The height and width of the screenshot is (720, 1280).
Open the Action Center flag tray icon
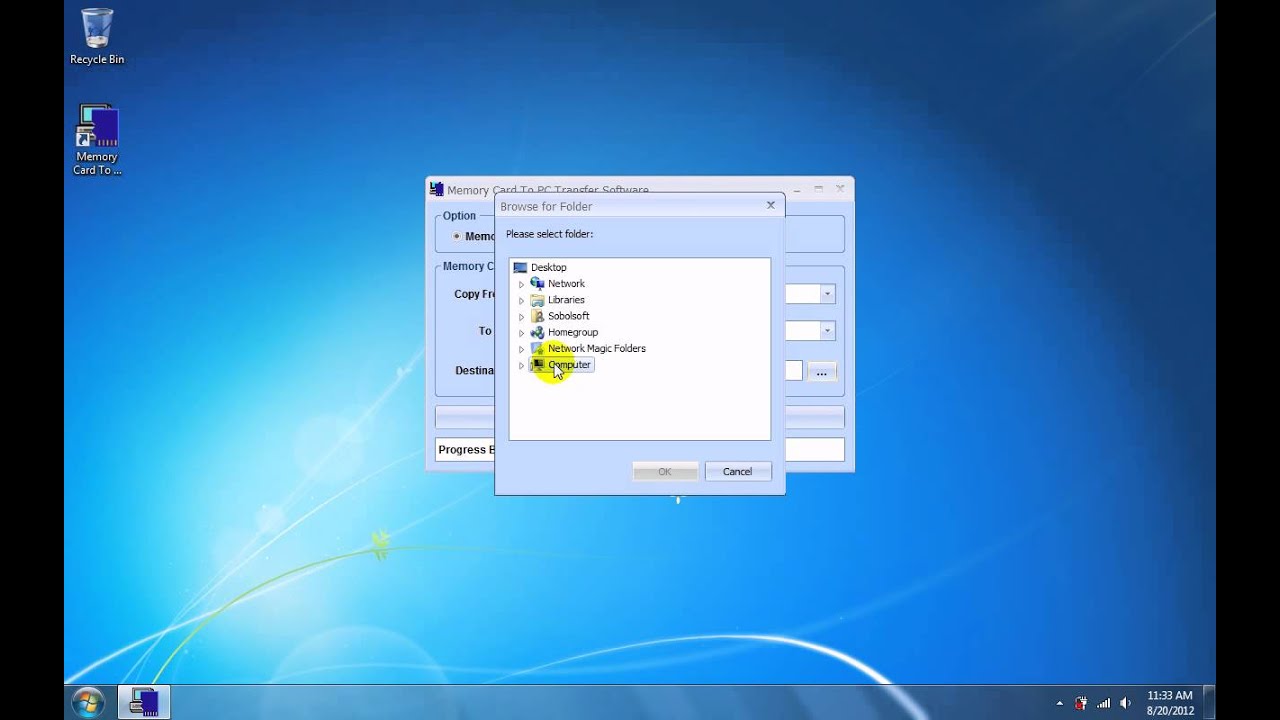tap(1081, 703)
